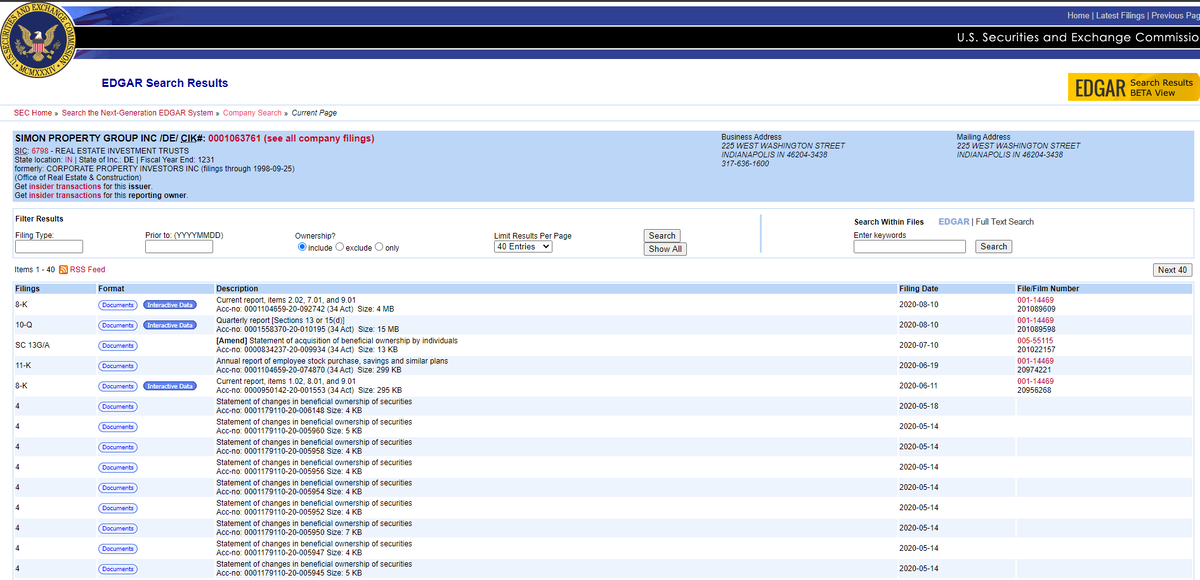Open the EDGAR link beside Full Text Search
The image size is (1200, 580).
(954, 221)
